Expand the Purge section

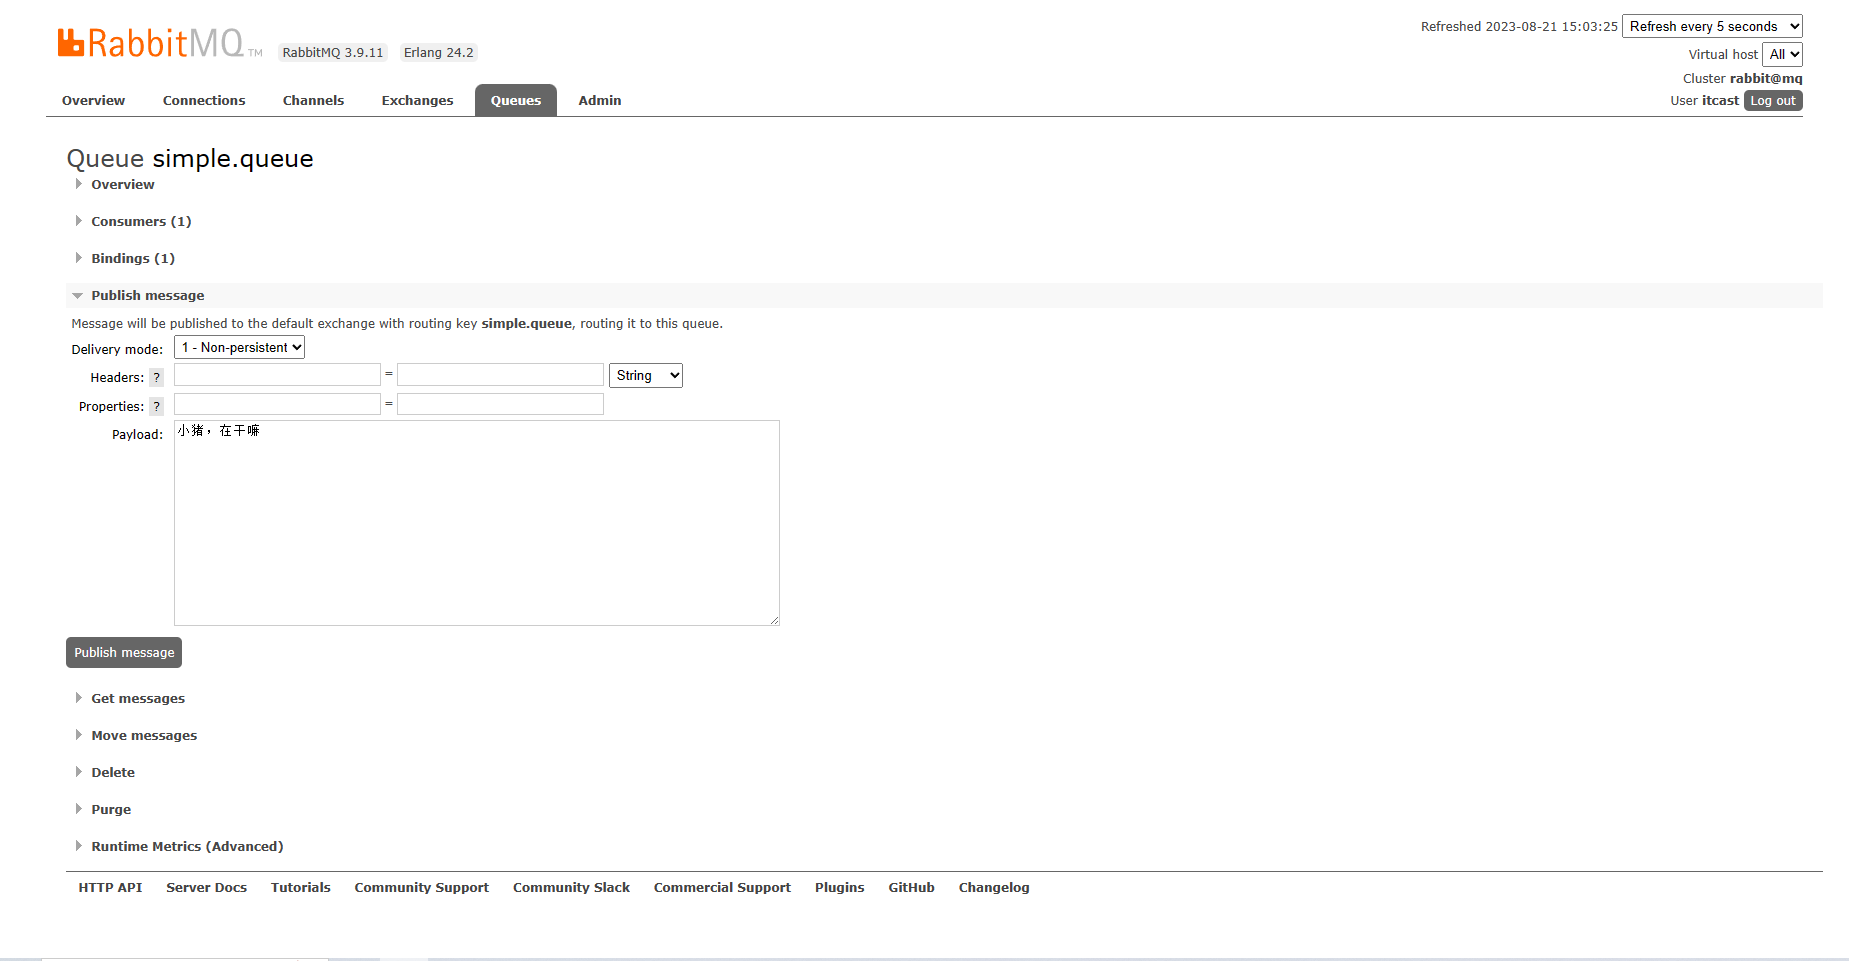pos(110,809)
